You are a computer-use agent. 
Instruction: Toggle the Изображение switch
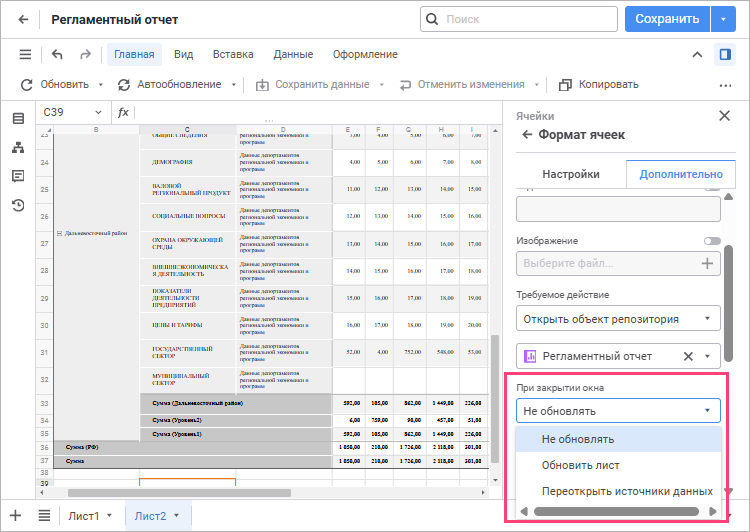coord(712,241)
